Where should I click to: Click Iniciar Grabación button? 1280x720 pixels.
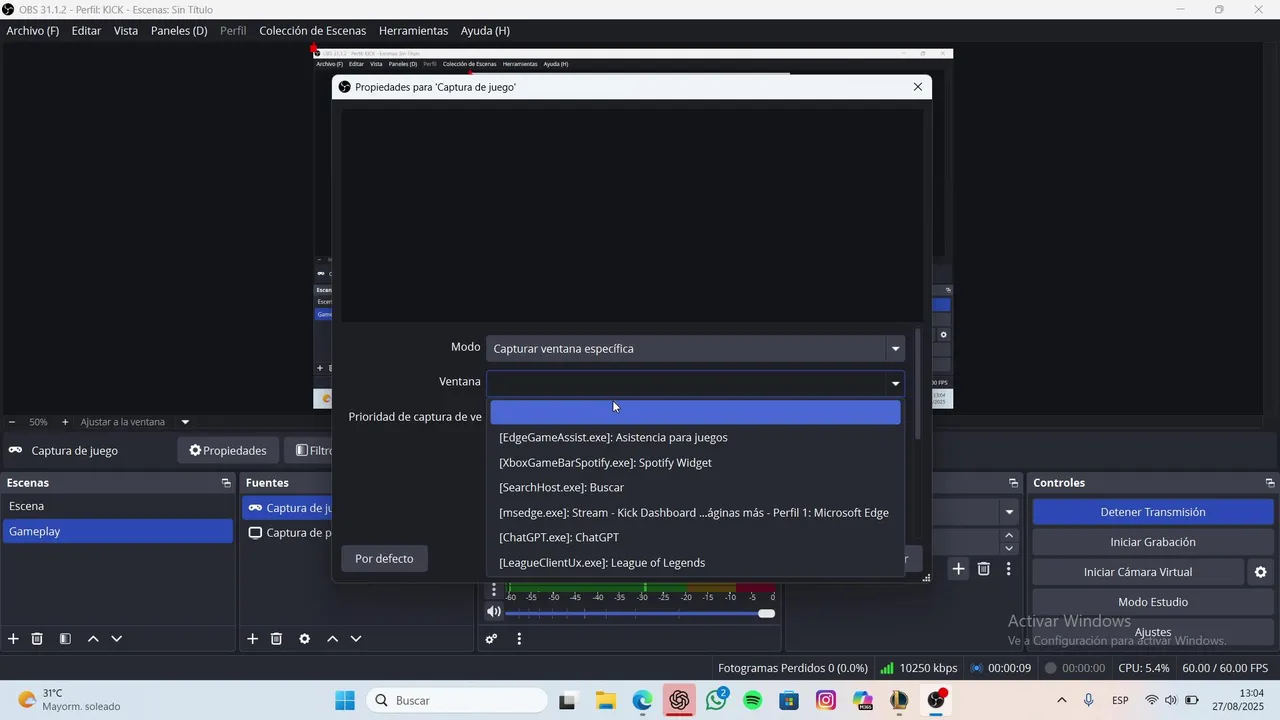tap(1153, 542)
